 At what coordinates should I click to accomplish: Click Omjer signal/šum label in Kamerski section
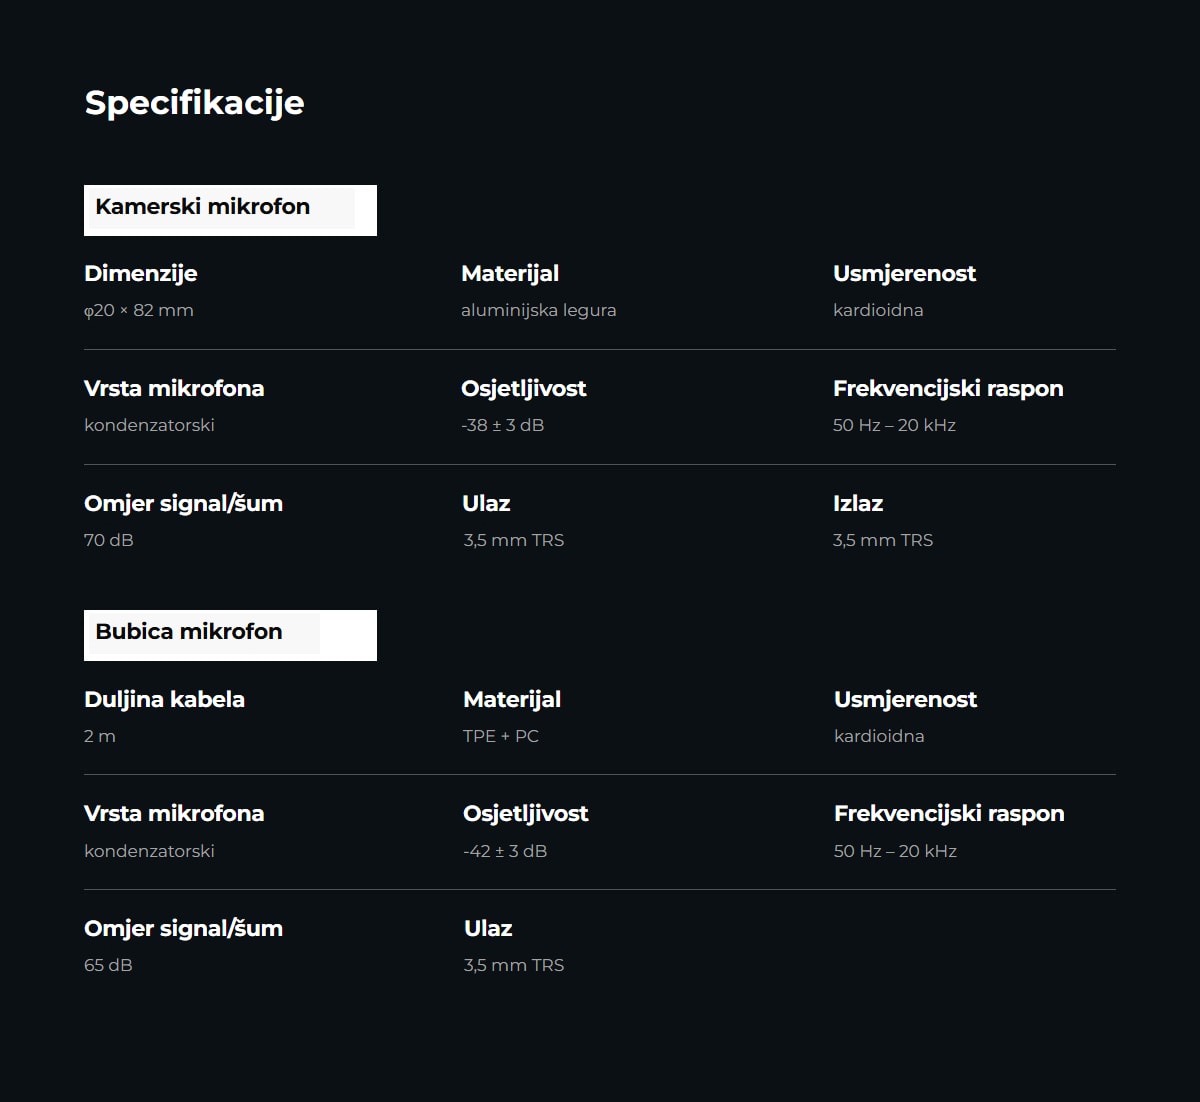(x=183, y=503)
